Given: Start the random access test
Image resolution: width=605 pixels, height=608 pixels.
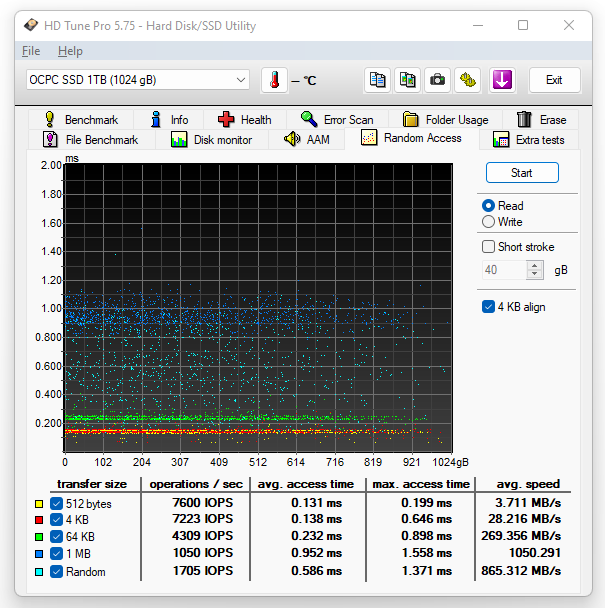Looking at the screenshot, I should coord(522,173).
